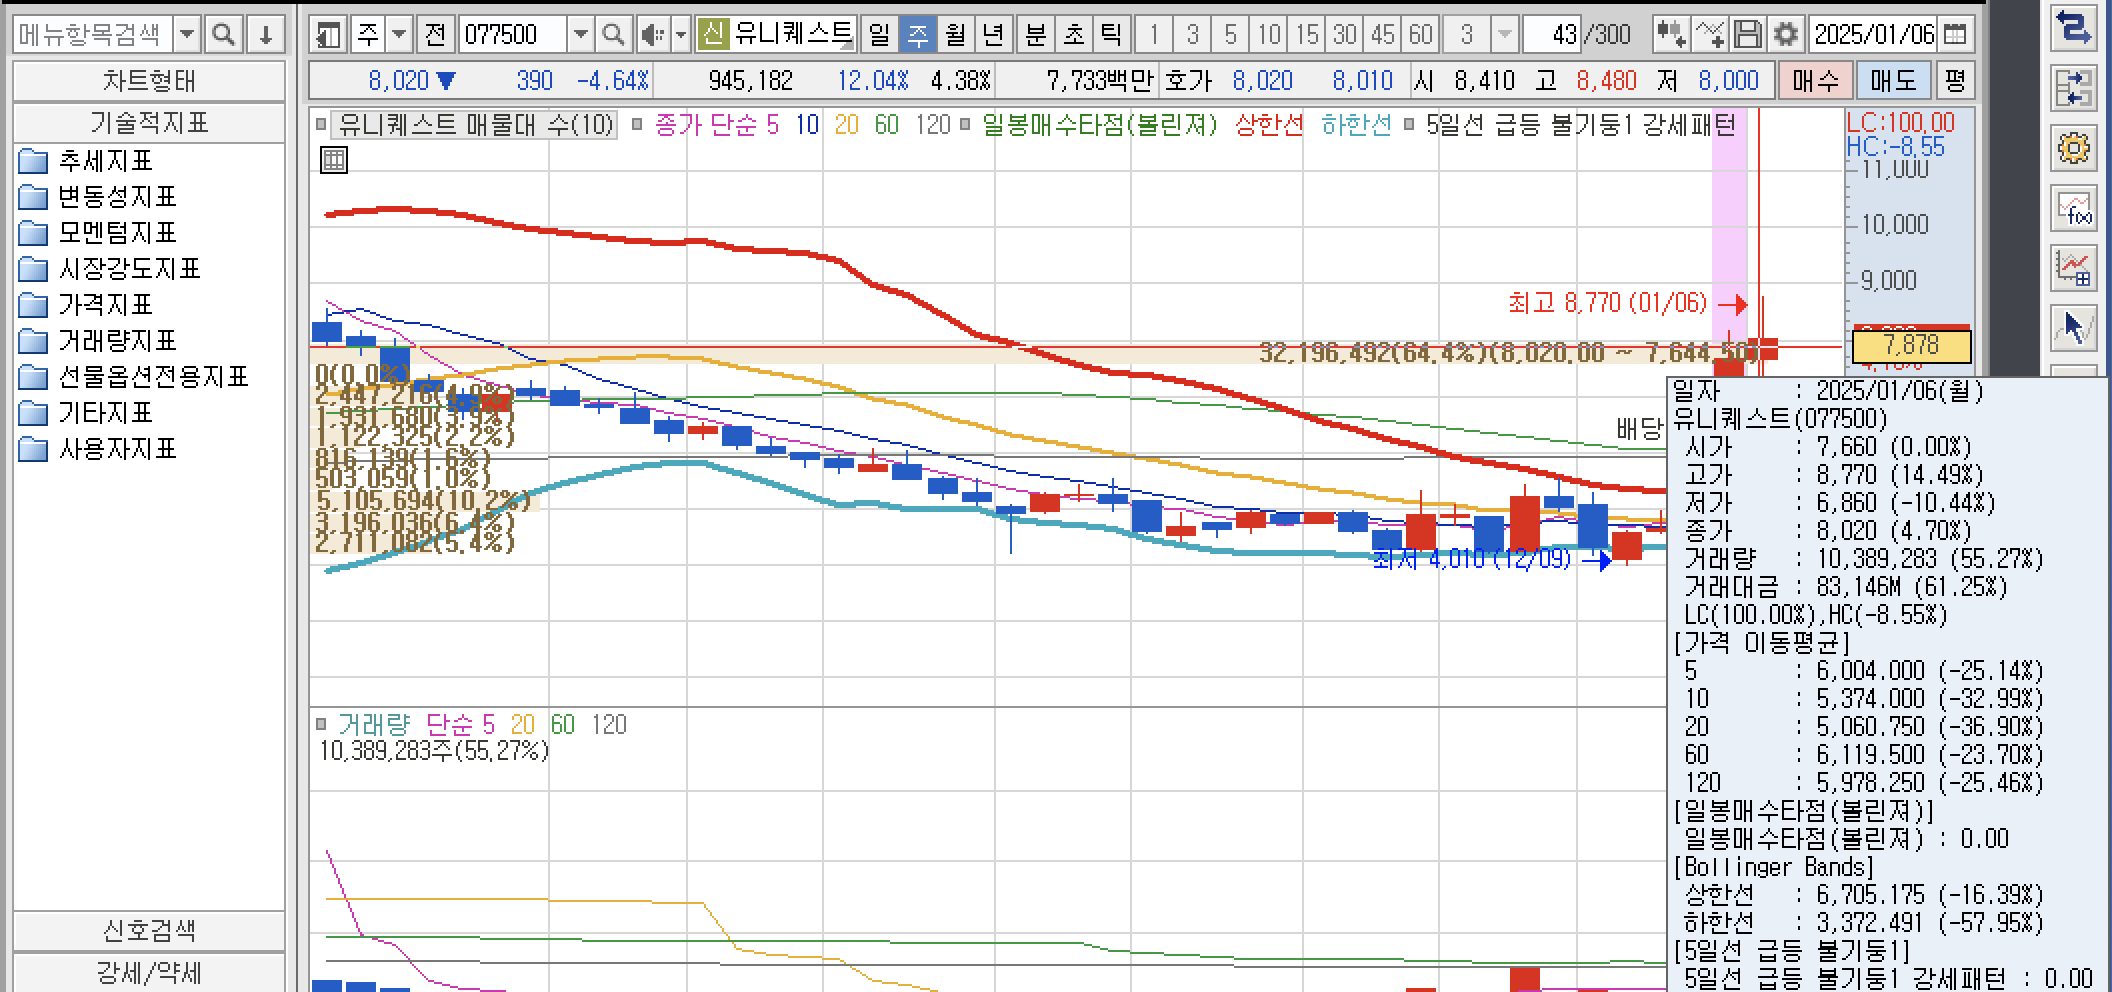
Task: Switch to the 월 monthly period tab
Action: point(955,35)
